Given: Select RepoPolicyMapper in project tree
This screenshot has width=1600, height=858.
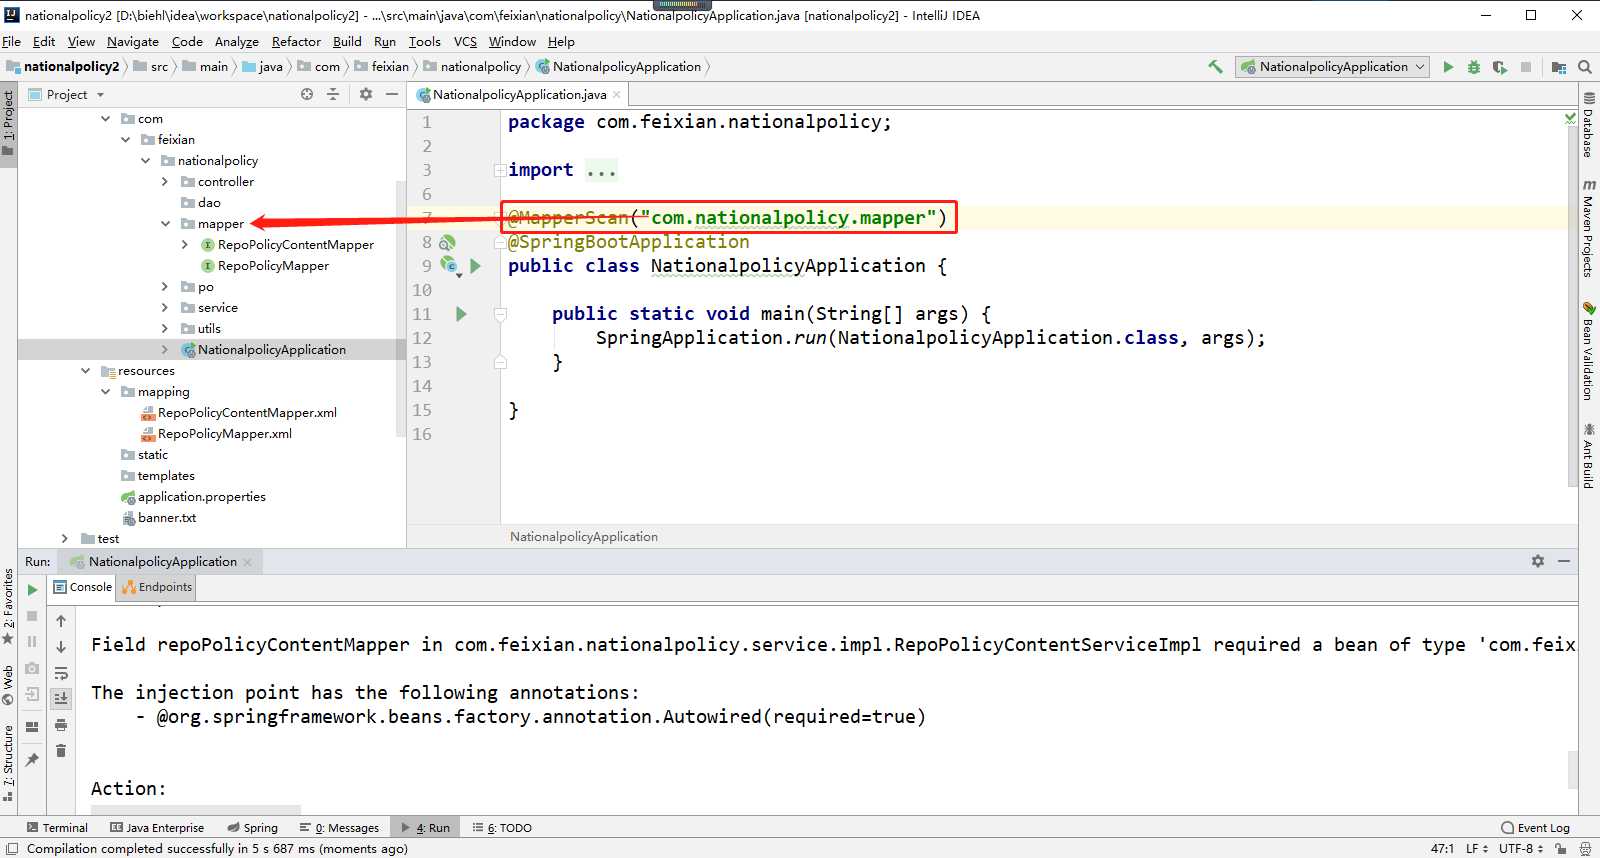Looking at the screenshot, I should click(273, 266).
